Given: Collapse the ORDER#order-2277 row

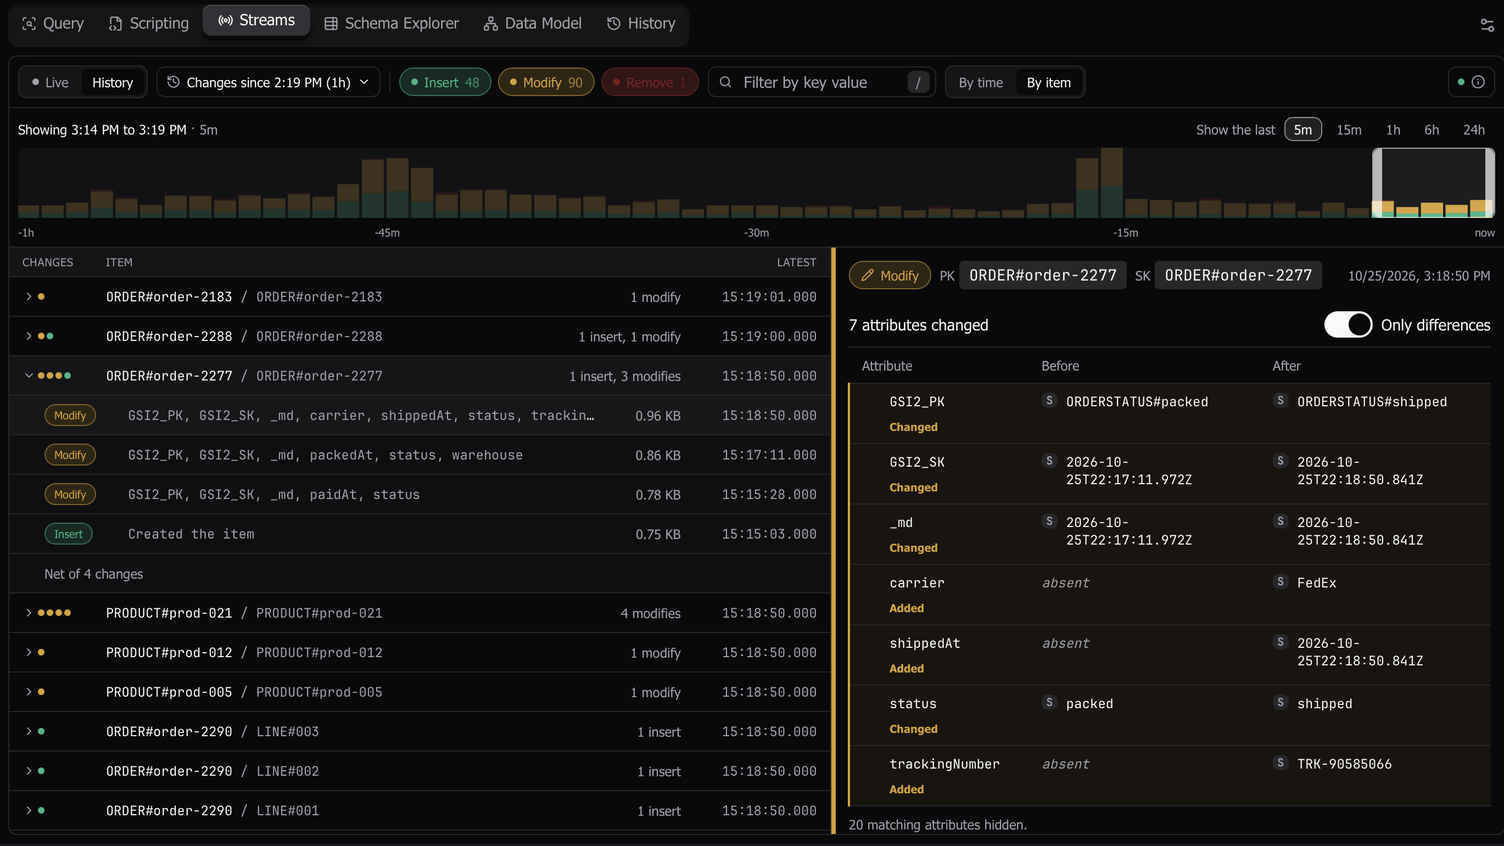Looking at the screenshot, I should click(x=29, y=376).
